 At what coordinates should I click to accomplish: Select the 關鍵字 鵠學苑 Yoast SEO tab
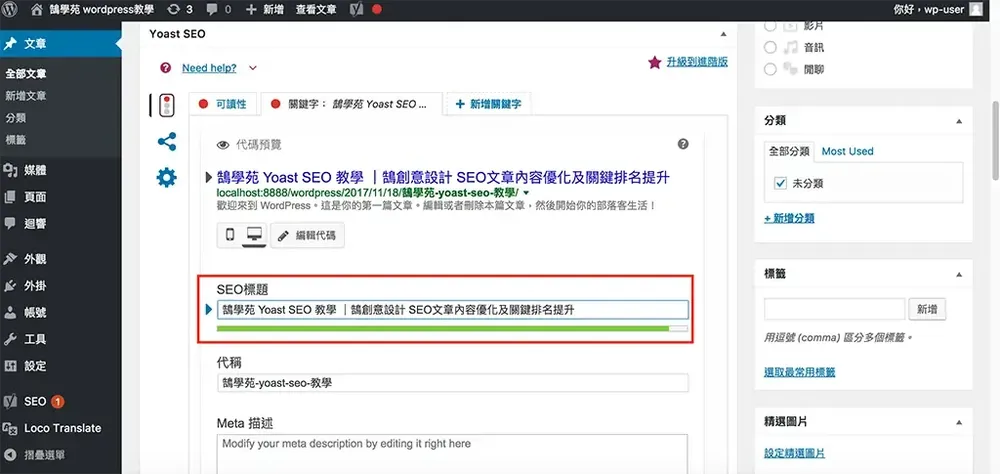click(351, 104)
